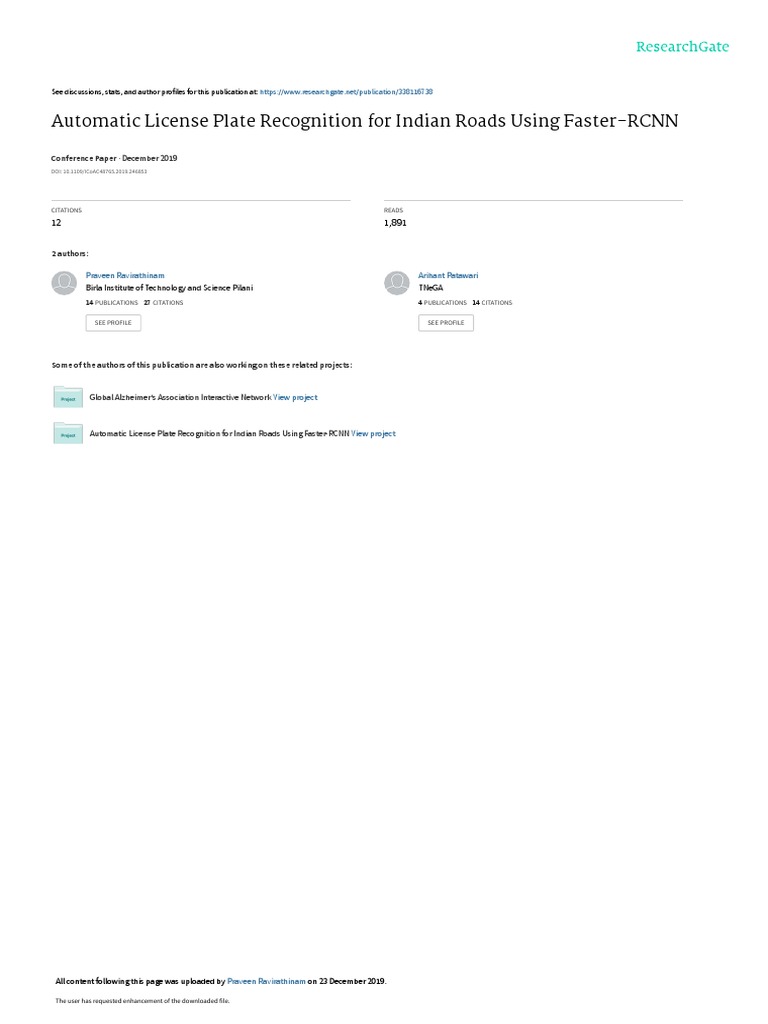Click the paper title heading
The image size is (768, 1024).
[365, 121]
